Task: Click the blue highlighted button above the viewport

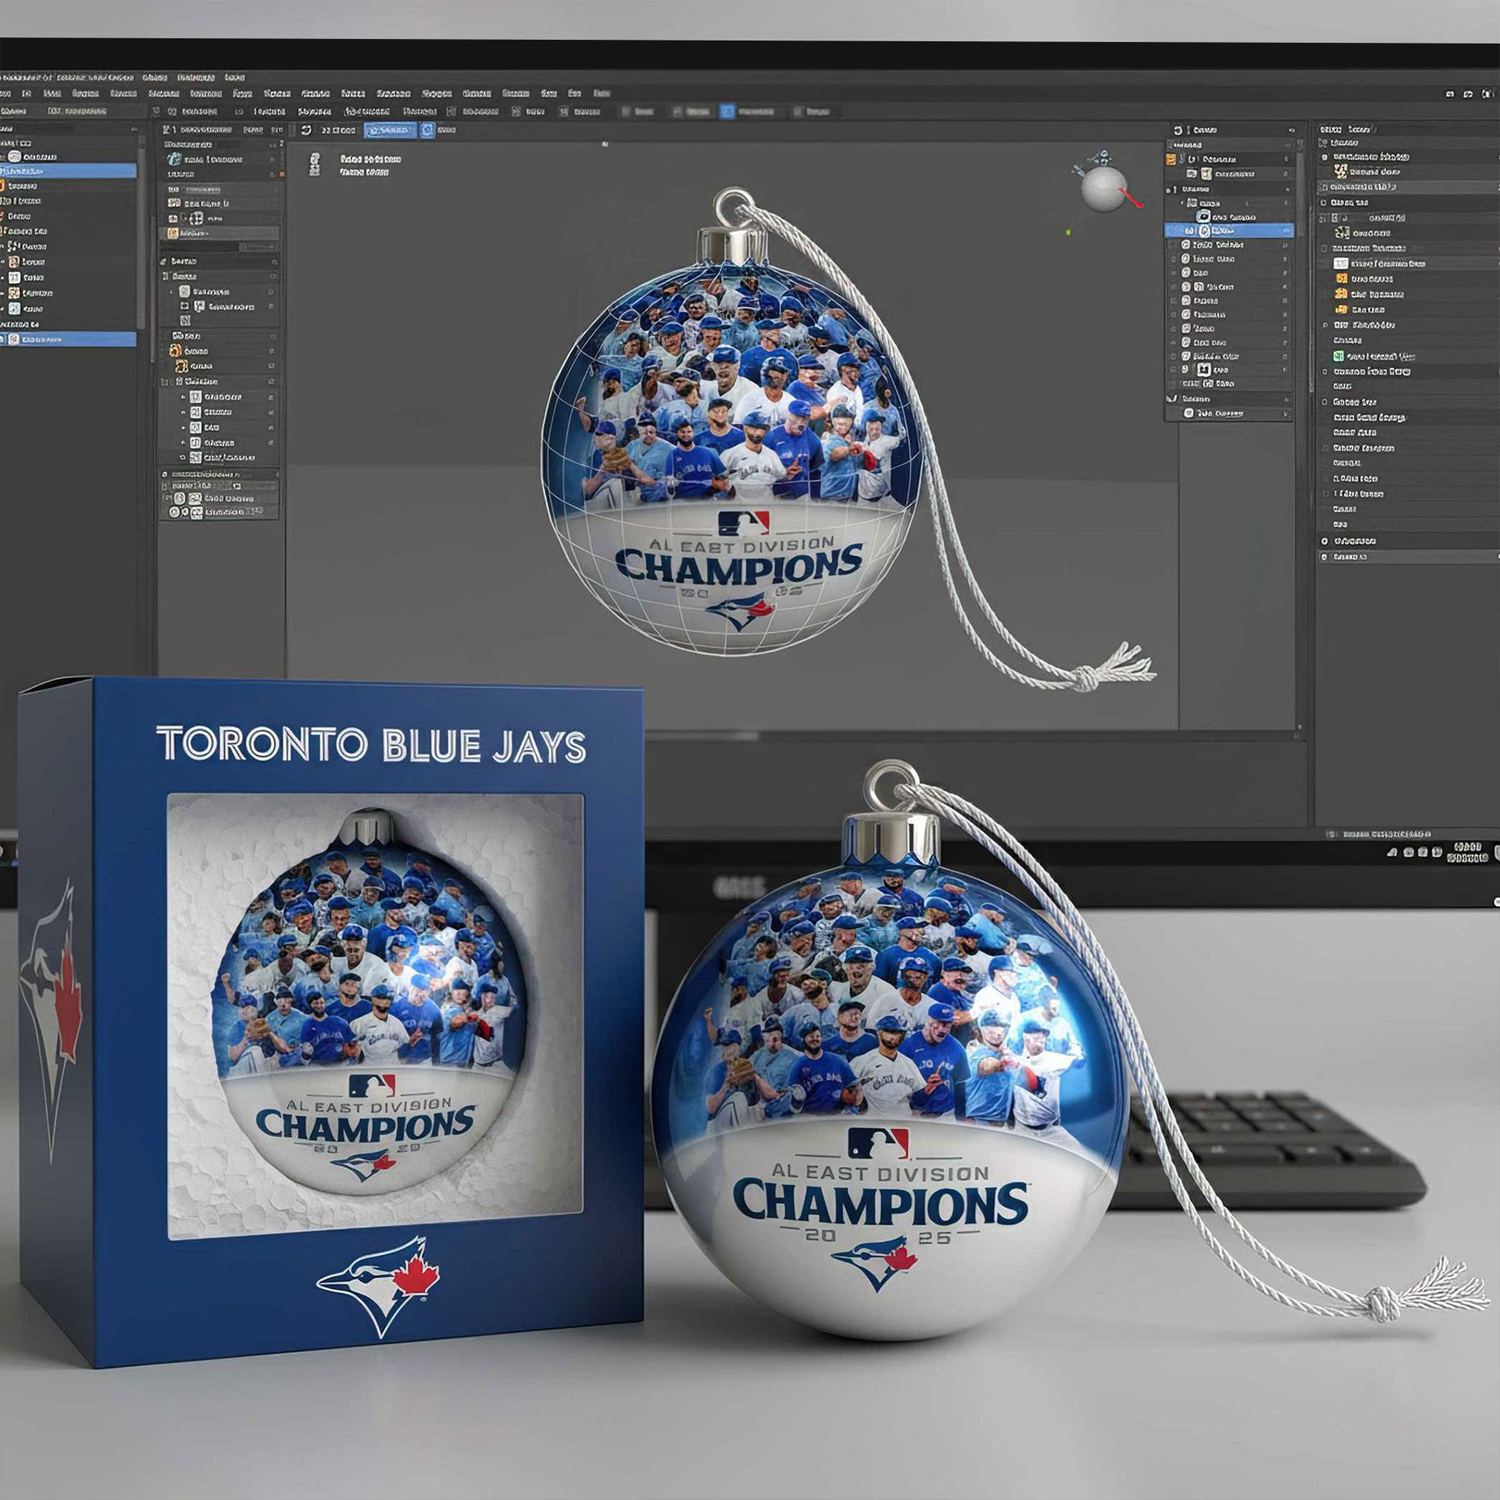Action: point(390,130)
